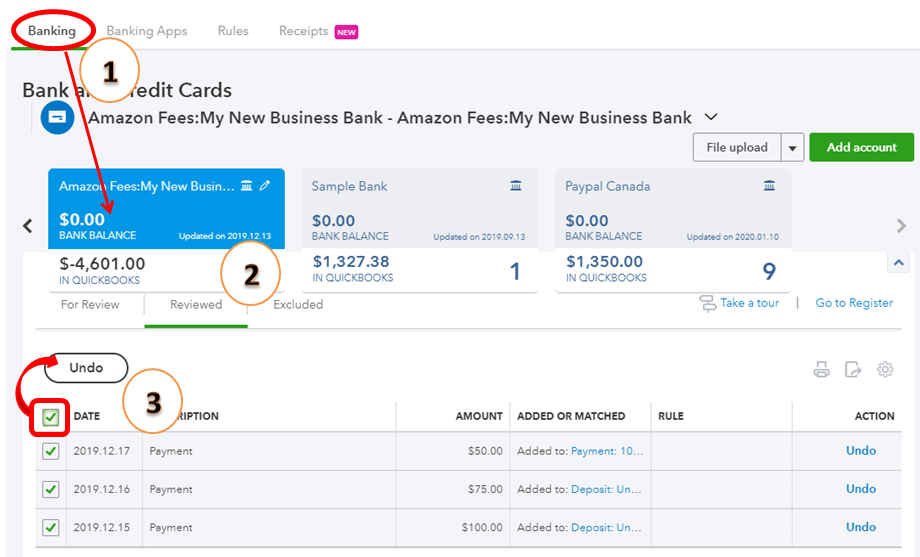
Task: Uncheck the 2019.12.17 payment row checkbox
Action: pyautogui.click(x=51, y=451)
